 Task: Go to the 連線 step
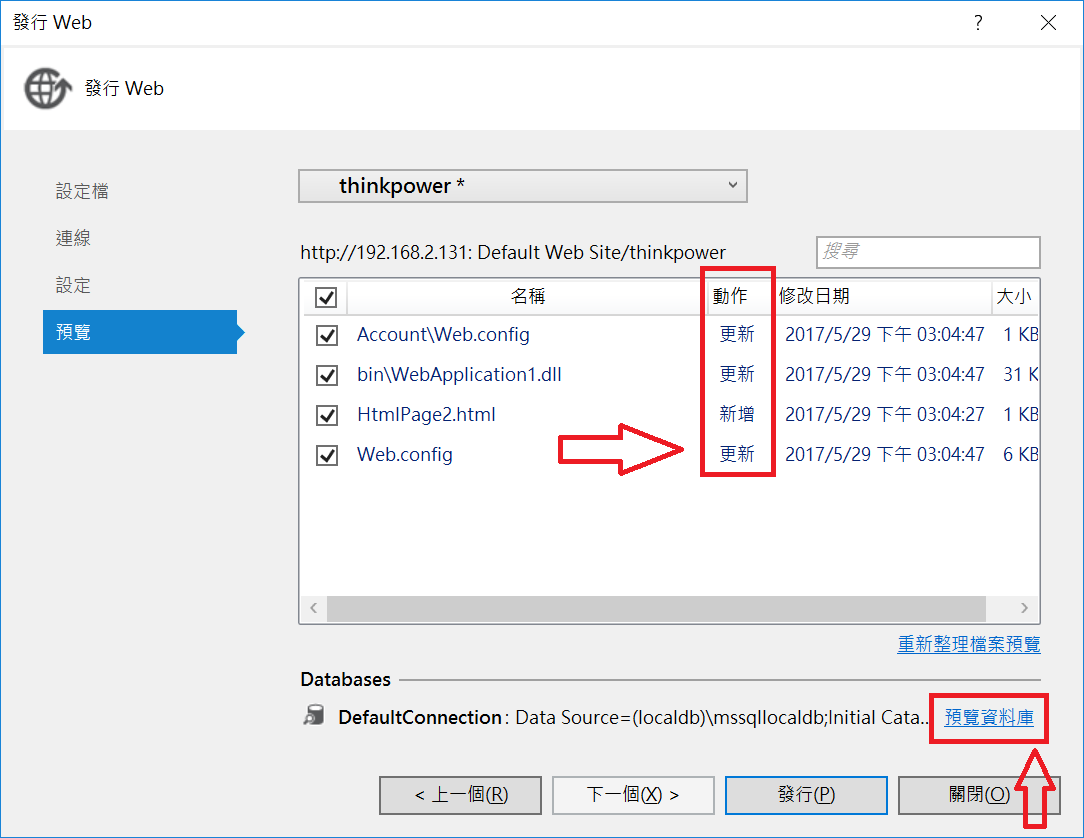(73, 238)
